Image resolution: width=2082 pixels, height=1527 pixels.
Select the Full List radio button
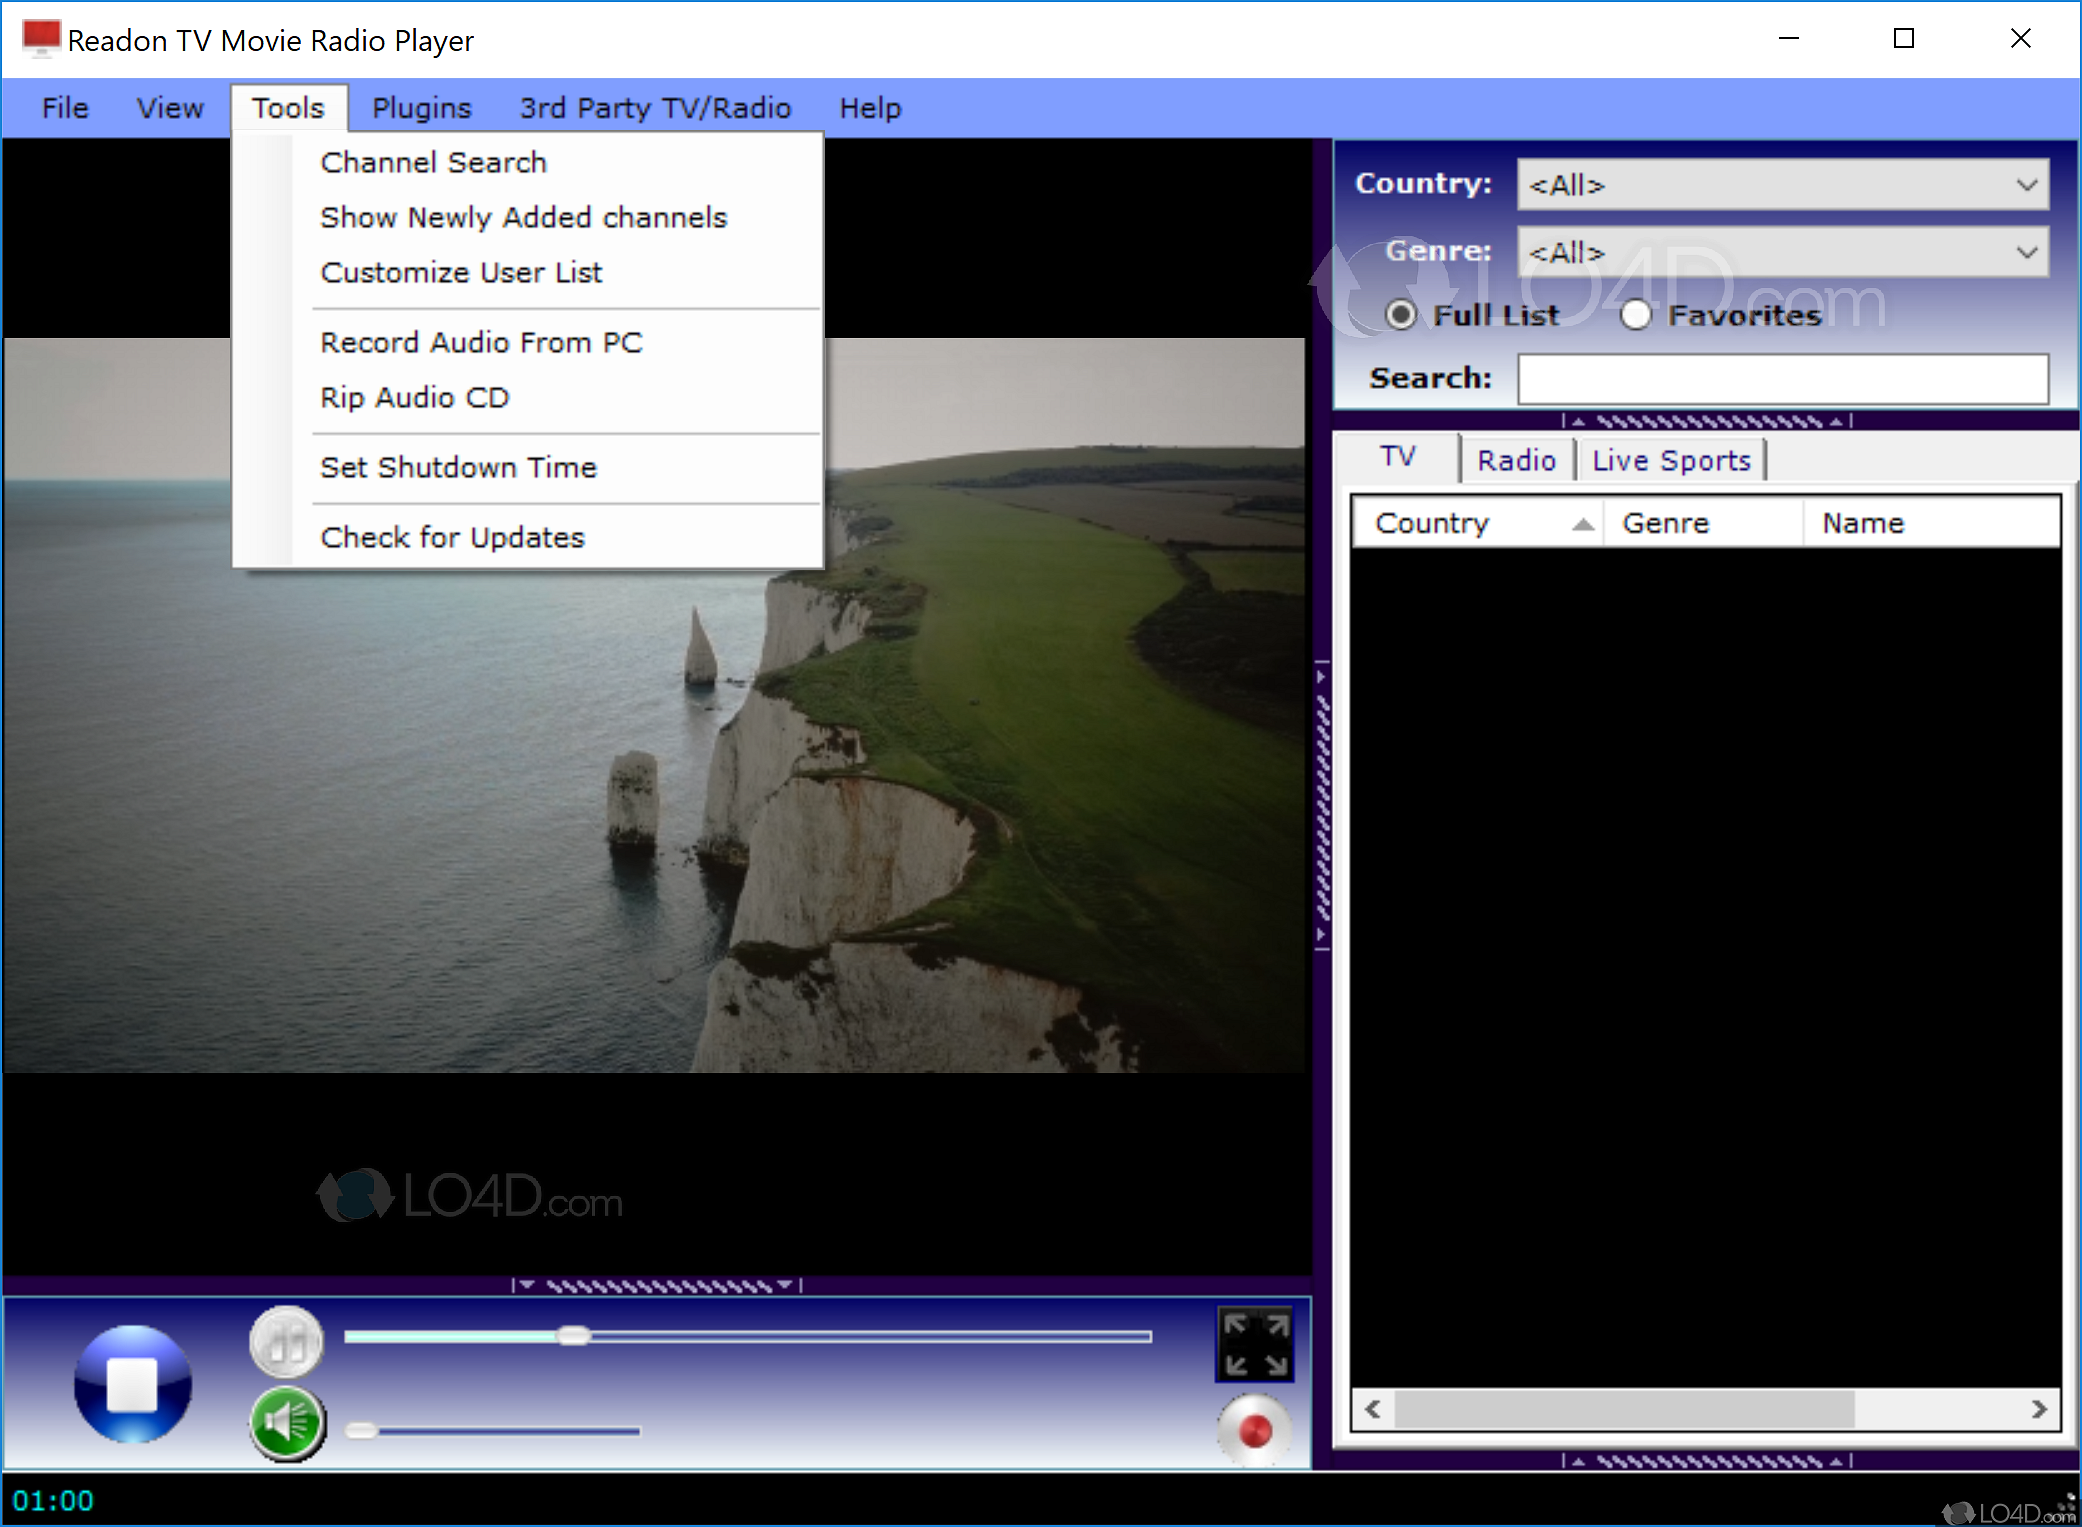pyautogui.click(x=1401, y=315)
